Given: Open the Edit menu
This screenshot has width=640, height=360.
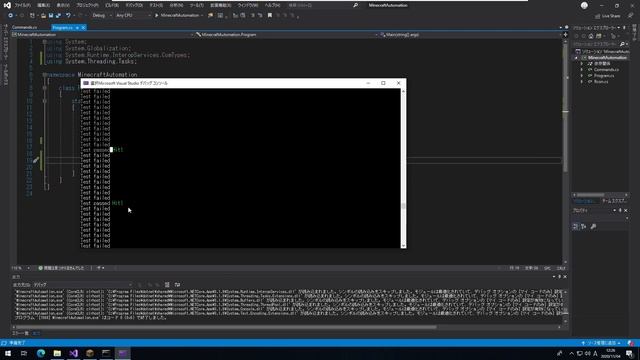Looking at the screenshot, I should [x=43, y=5].
